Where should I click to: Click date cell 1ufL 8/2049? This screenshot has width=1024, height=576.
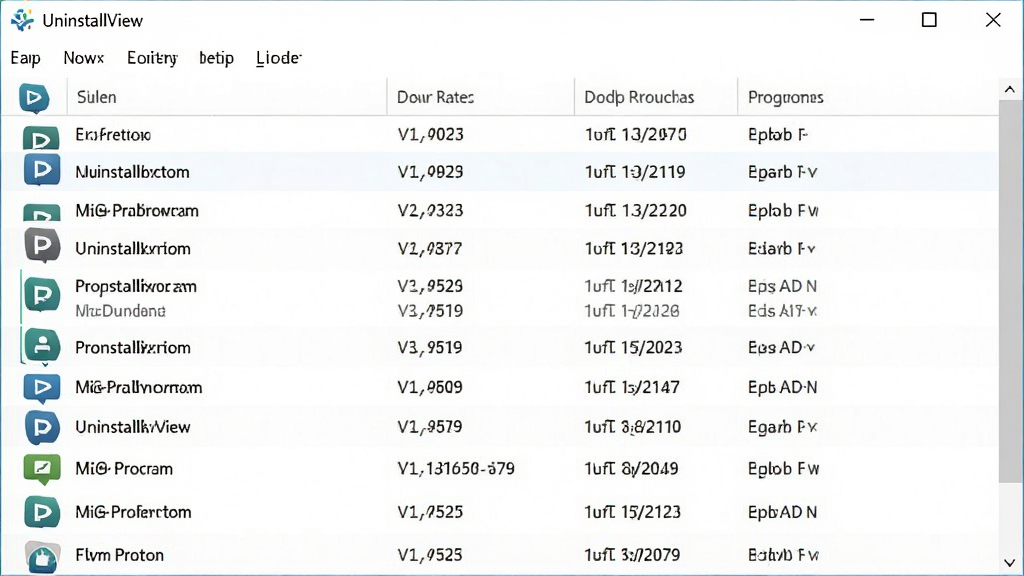point(632,469)
